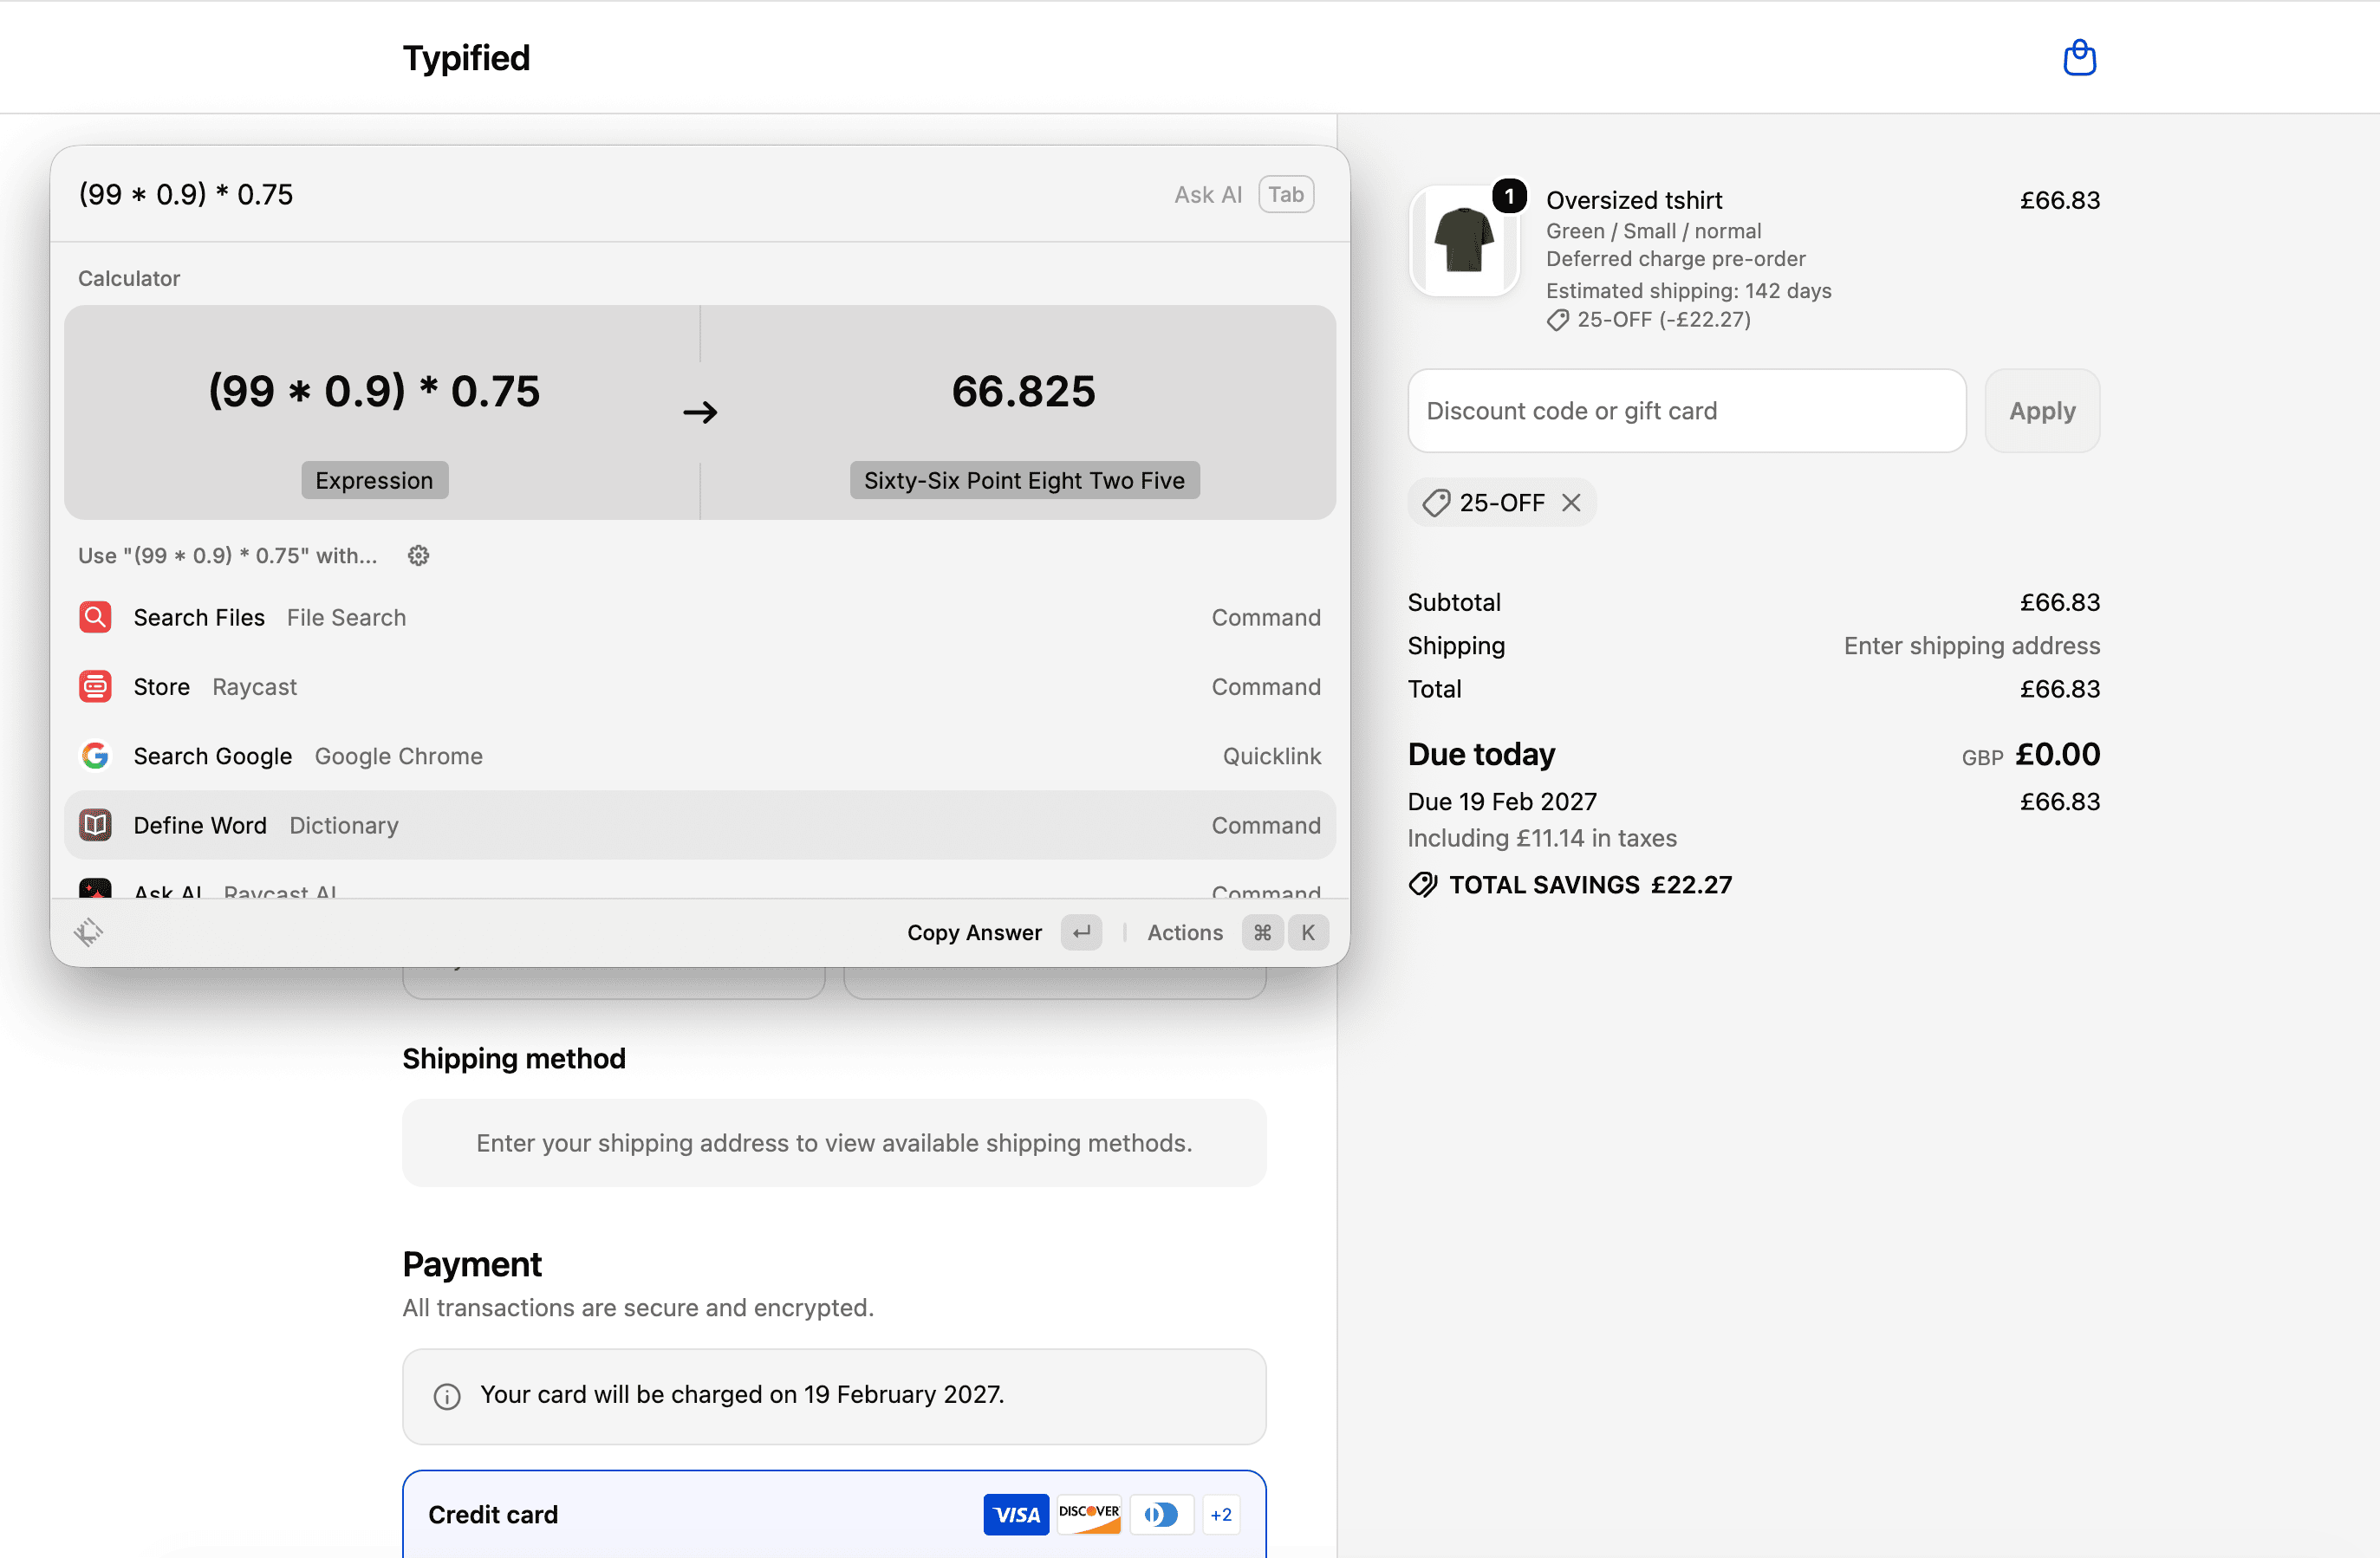Click the Due today amount £0.00
2380x1558 pixels.
[x=2057, y=754]
